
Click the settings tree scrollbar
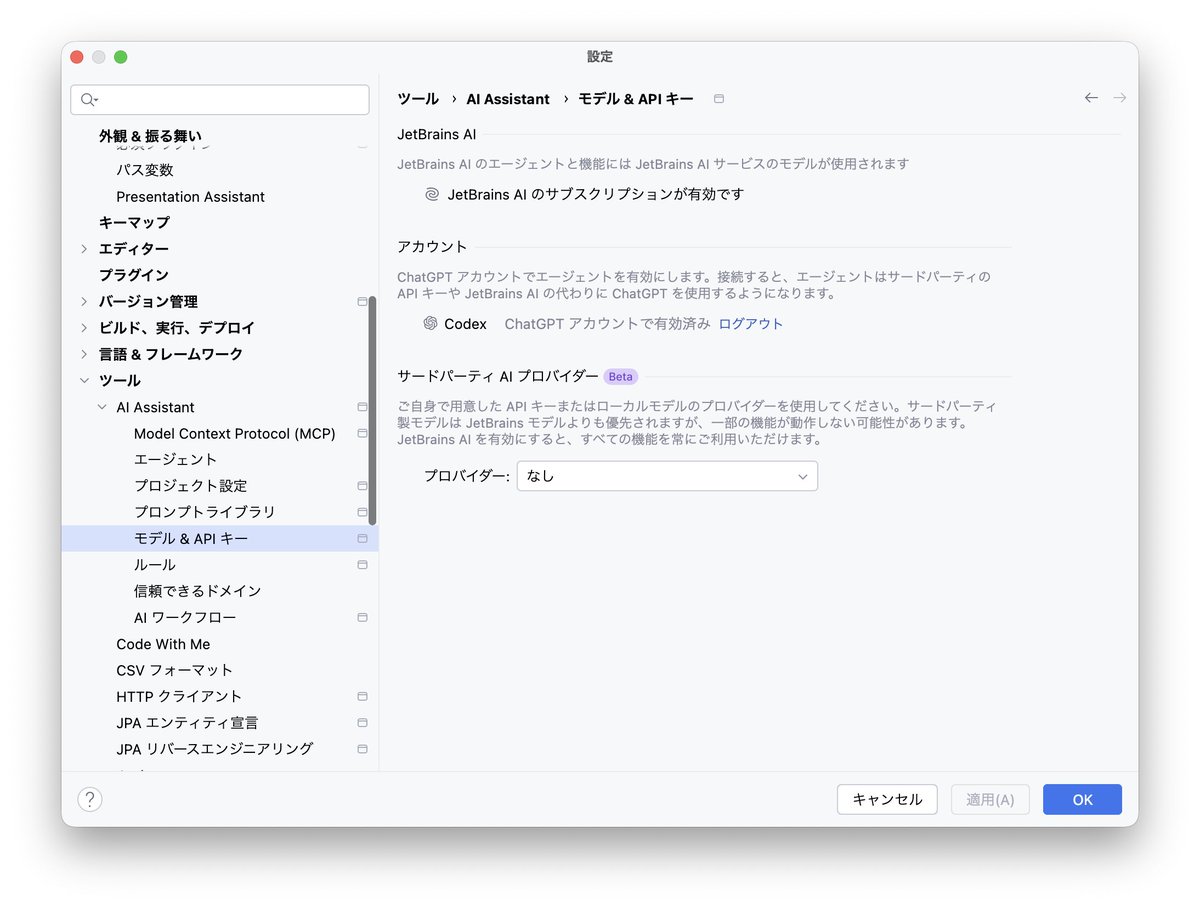(x=373, y=411)
